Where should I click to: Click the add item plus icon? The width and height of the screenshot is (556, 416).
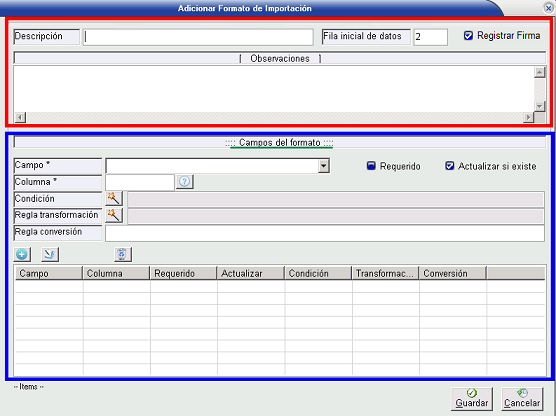(x=22, y=254)
